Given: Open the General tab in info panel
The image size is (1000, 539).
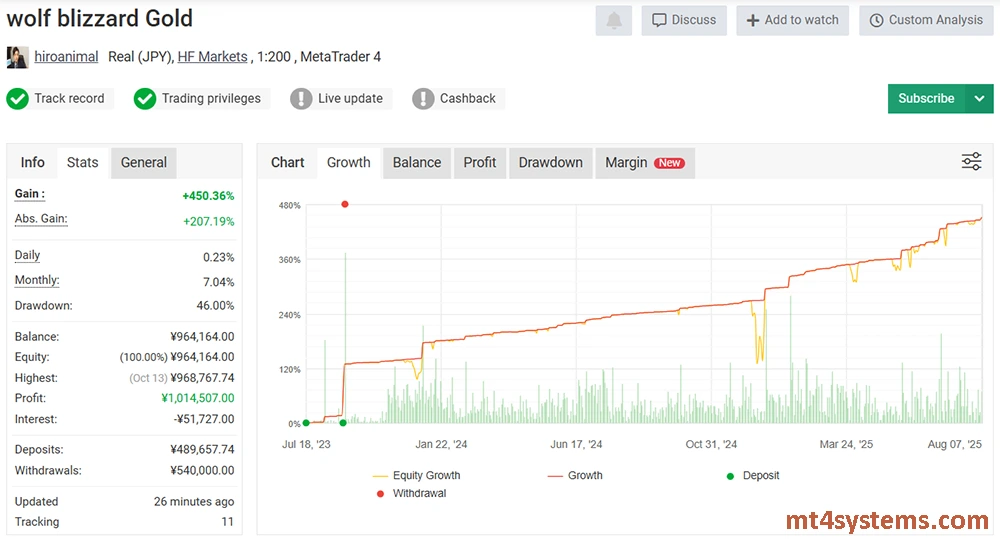Looking at the screenshot, I should (144, 163).
